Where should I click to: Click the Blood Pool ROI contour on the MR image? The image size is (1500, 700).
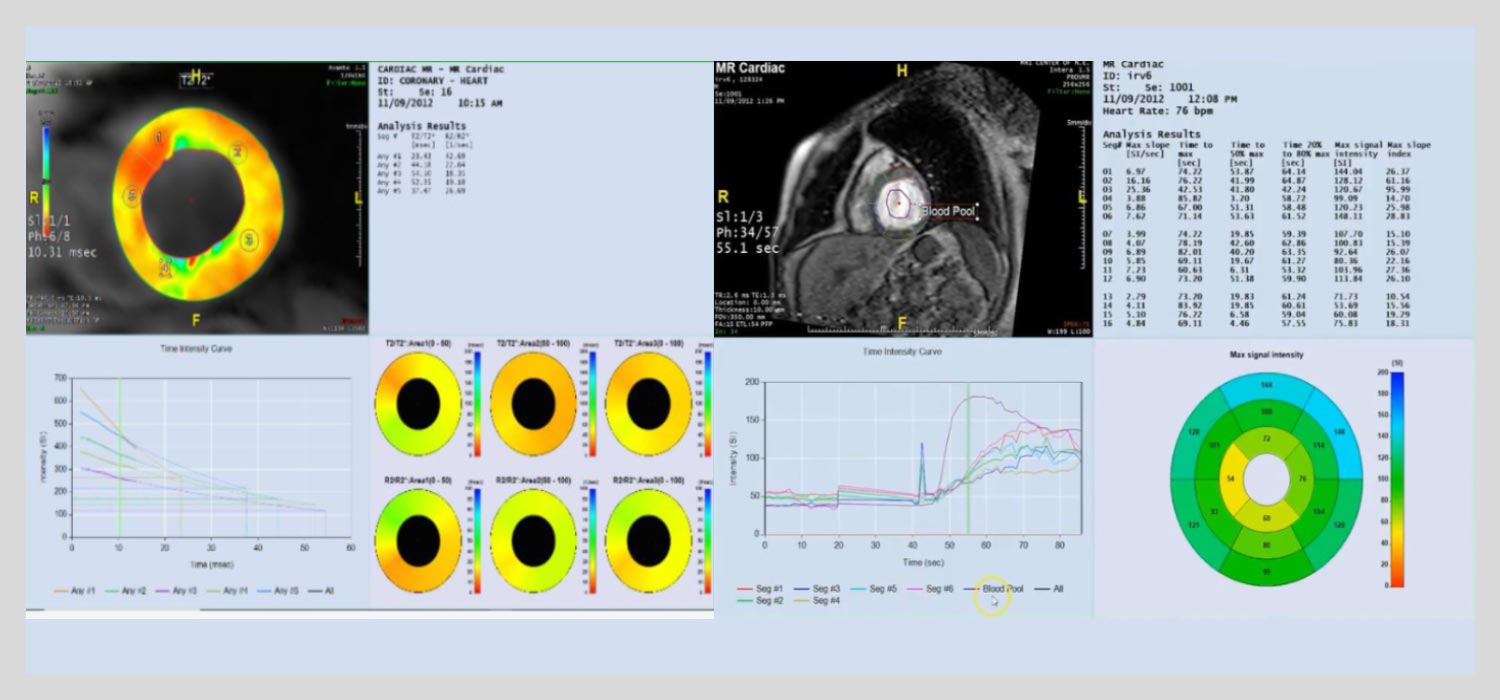(899, 204)
